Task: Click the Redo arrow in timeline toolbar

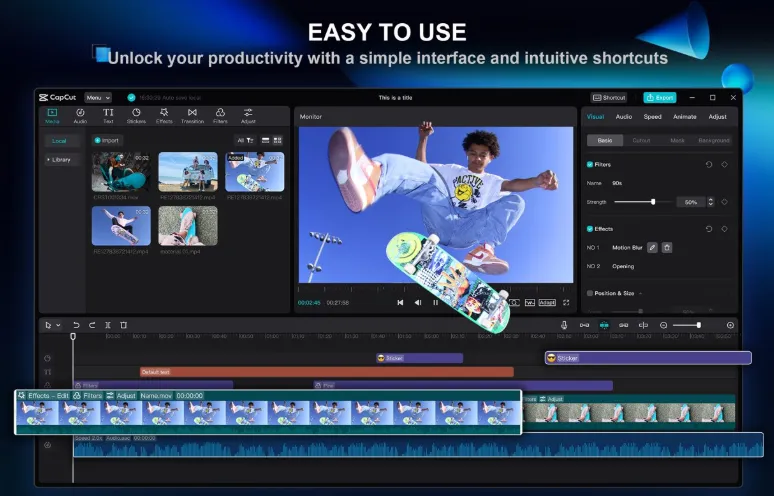Action: [x=92, y=325]
